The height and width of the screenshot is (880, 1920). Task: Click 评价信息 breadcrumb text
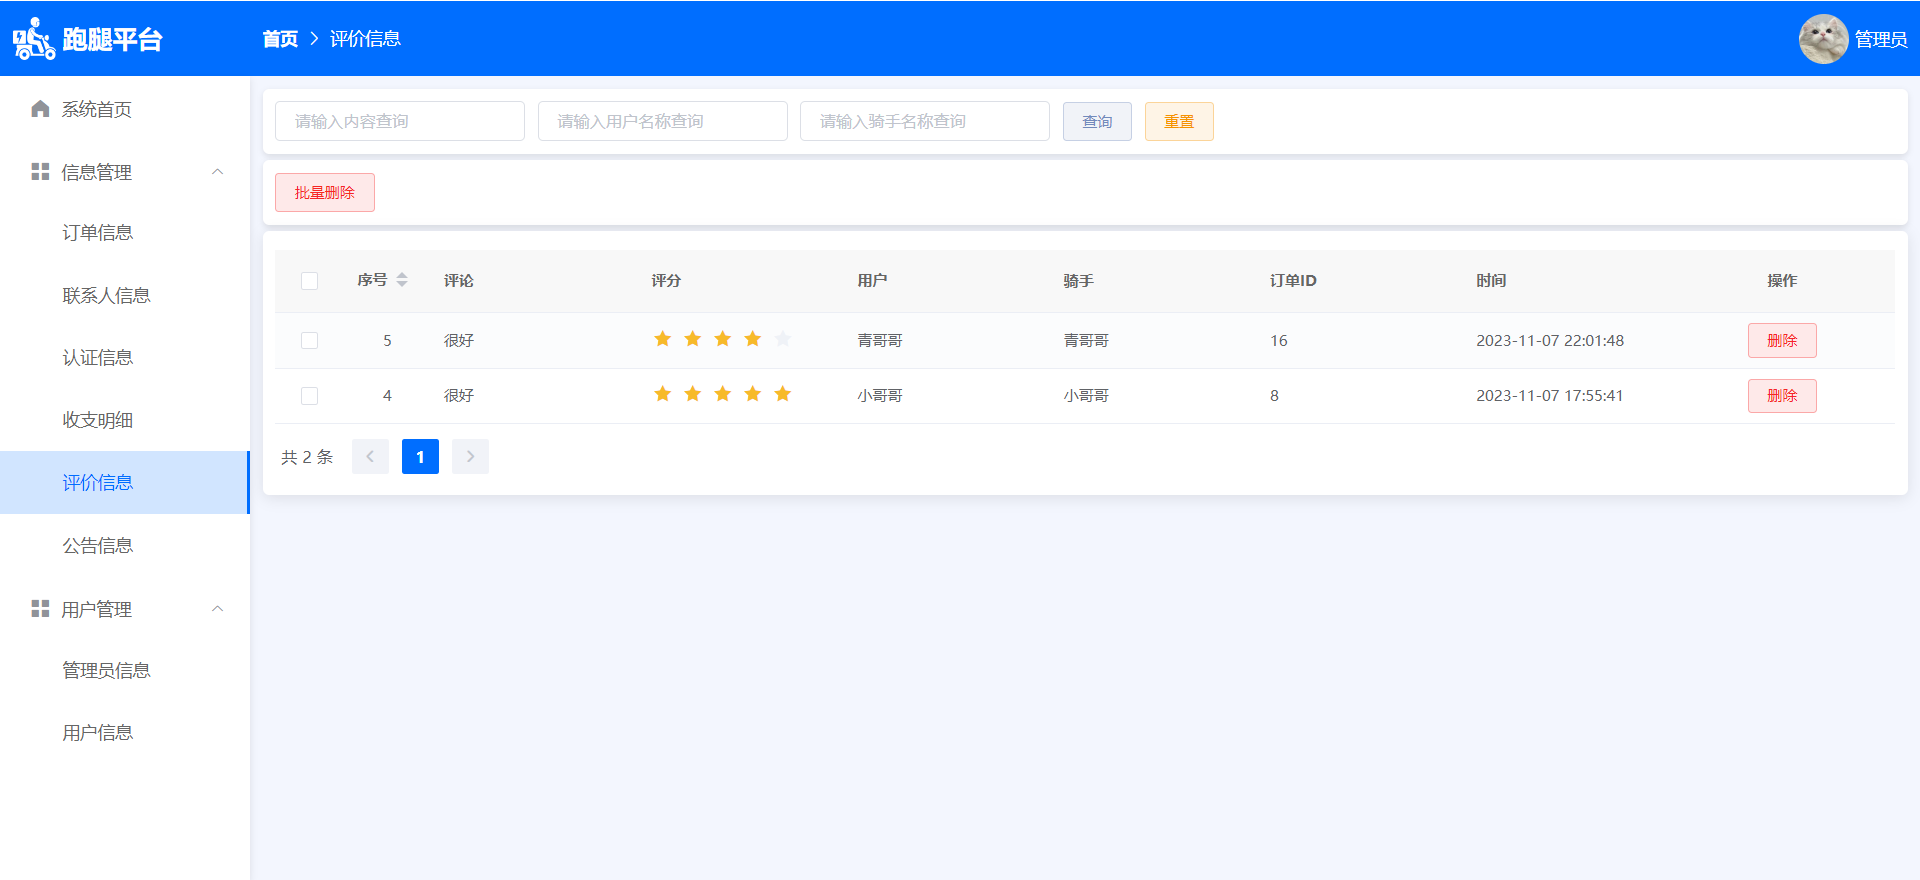coord(365,39)
